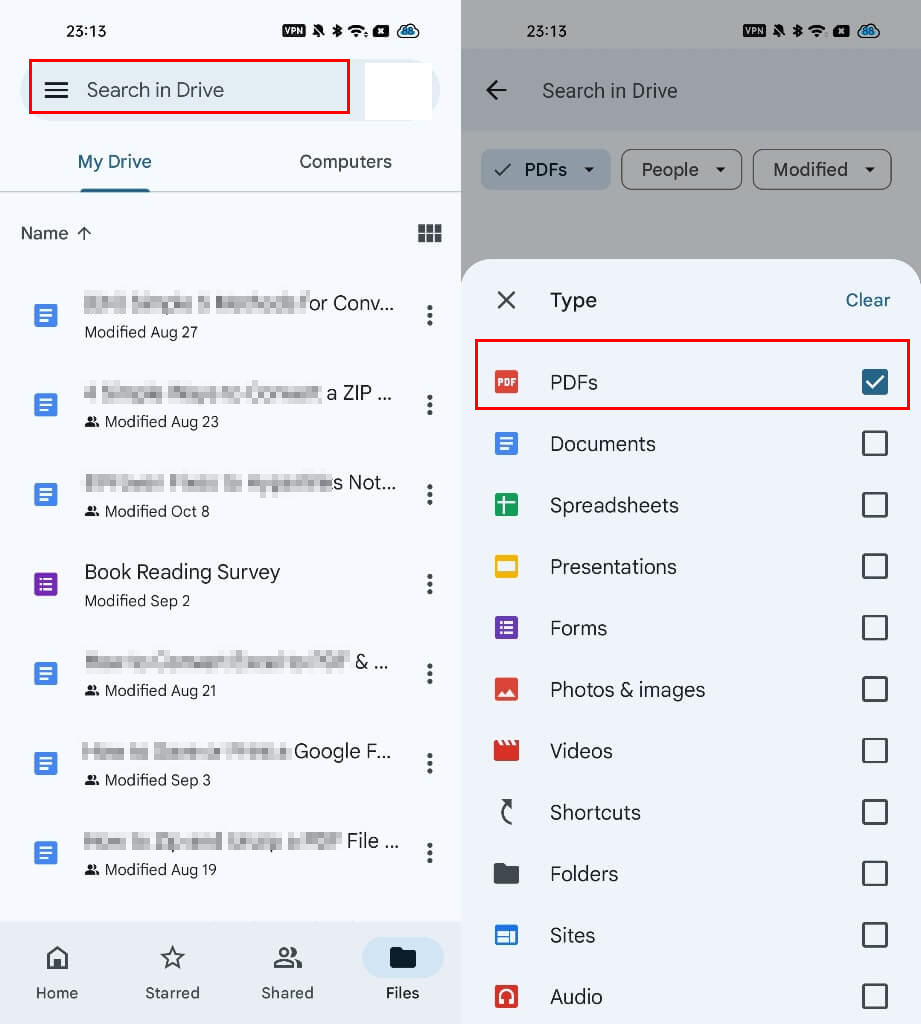Click the Folders type icon
The image size is (921, 1024).
[x=506, y=873]
